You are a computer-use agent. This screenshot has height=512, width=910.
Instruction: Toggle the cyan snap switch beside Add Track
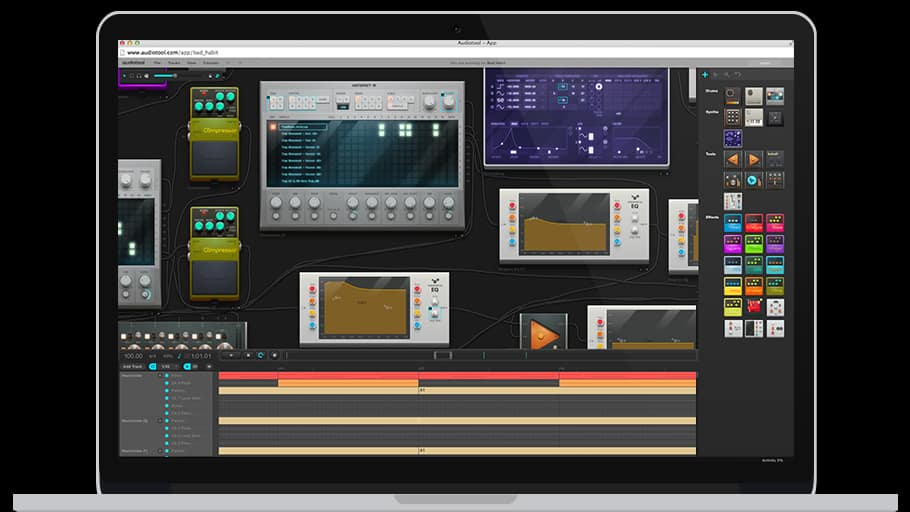153,366
